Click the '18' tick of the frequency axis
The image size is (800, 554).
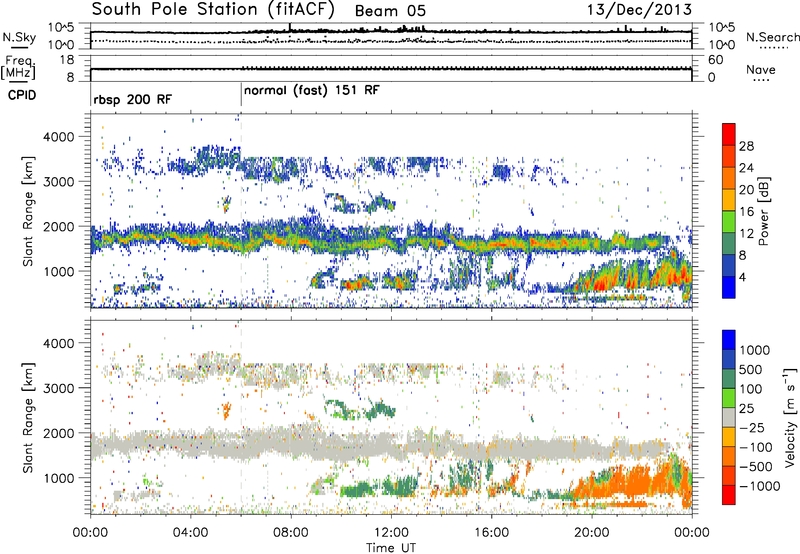pyautogui.click(x=66, y=60)
